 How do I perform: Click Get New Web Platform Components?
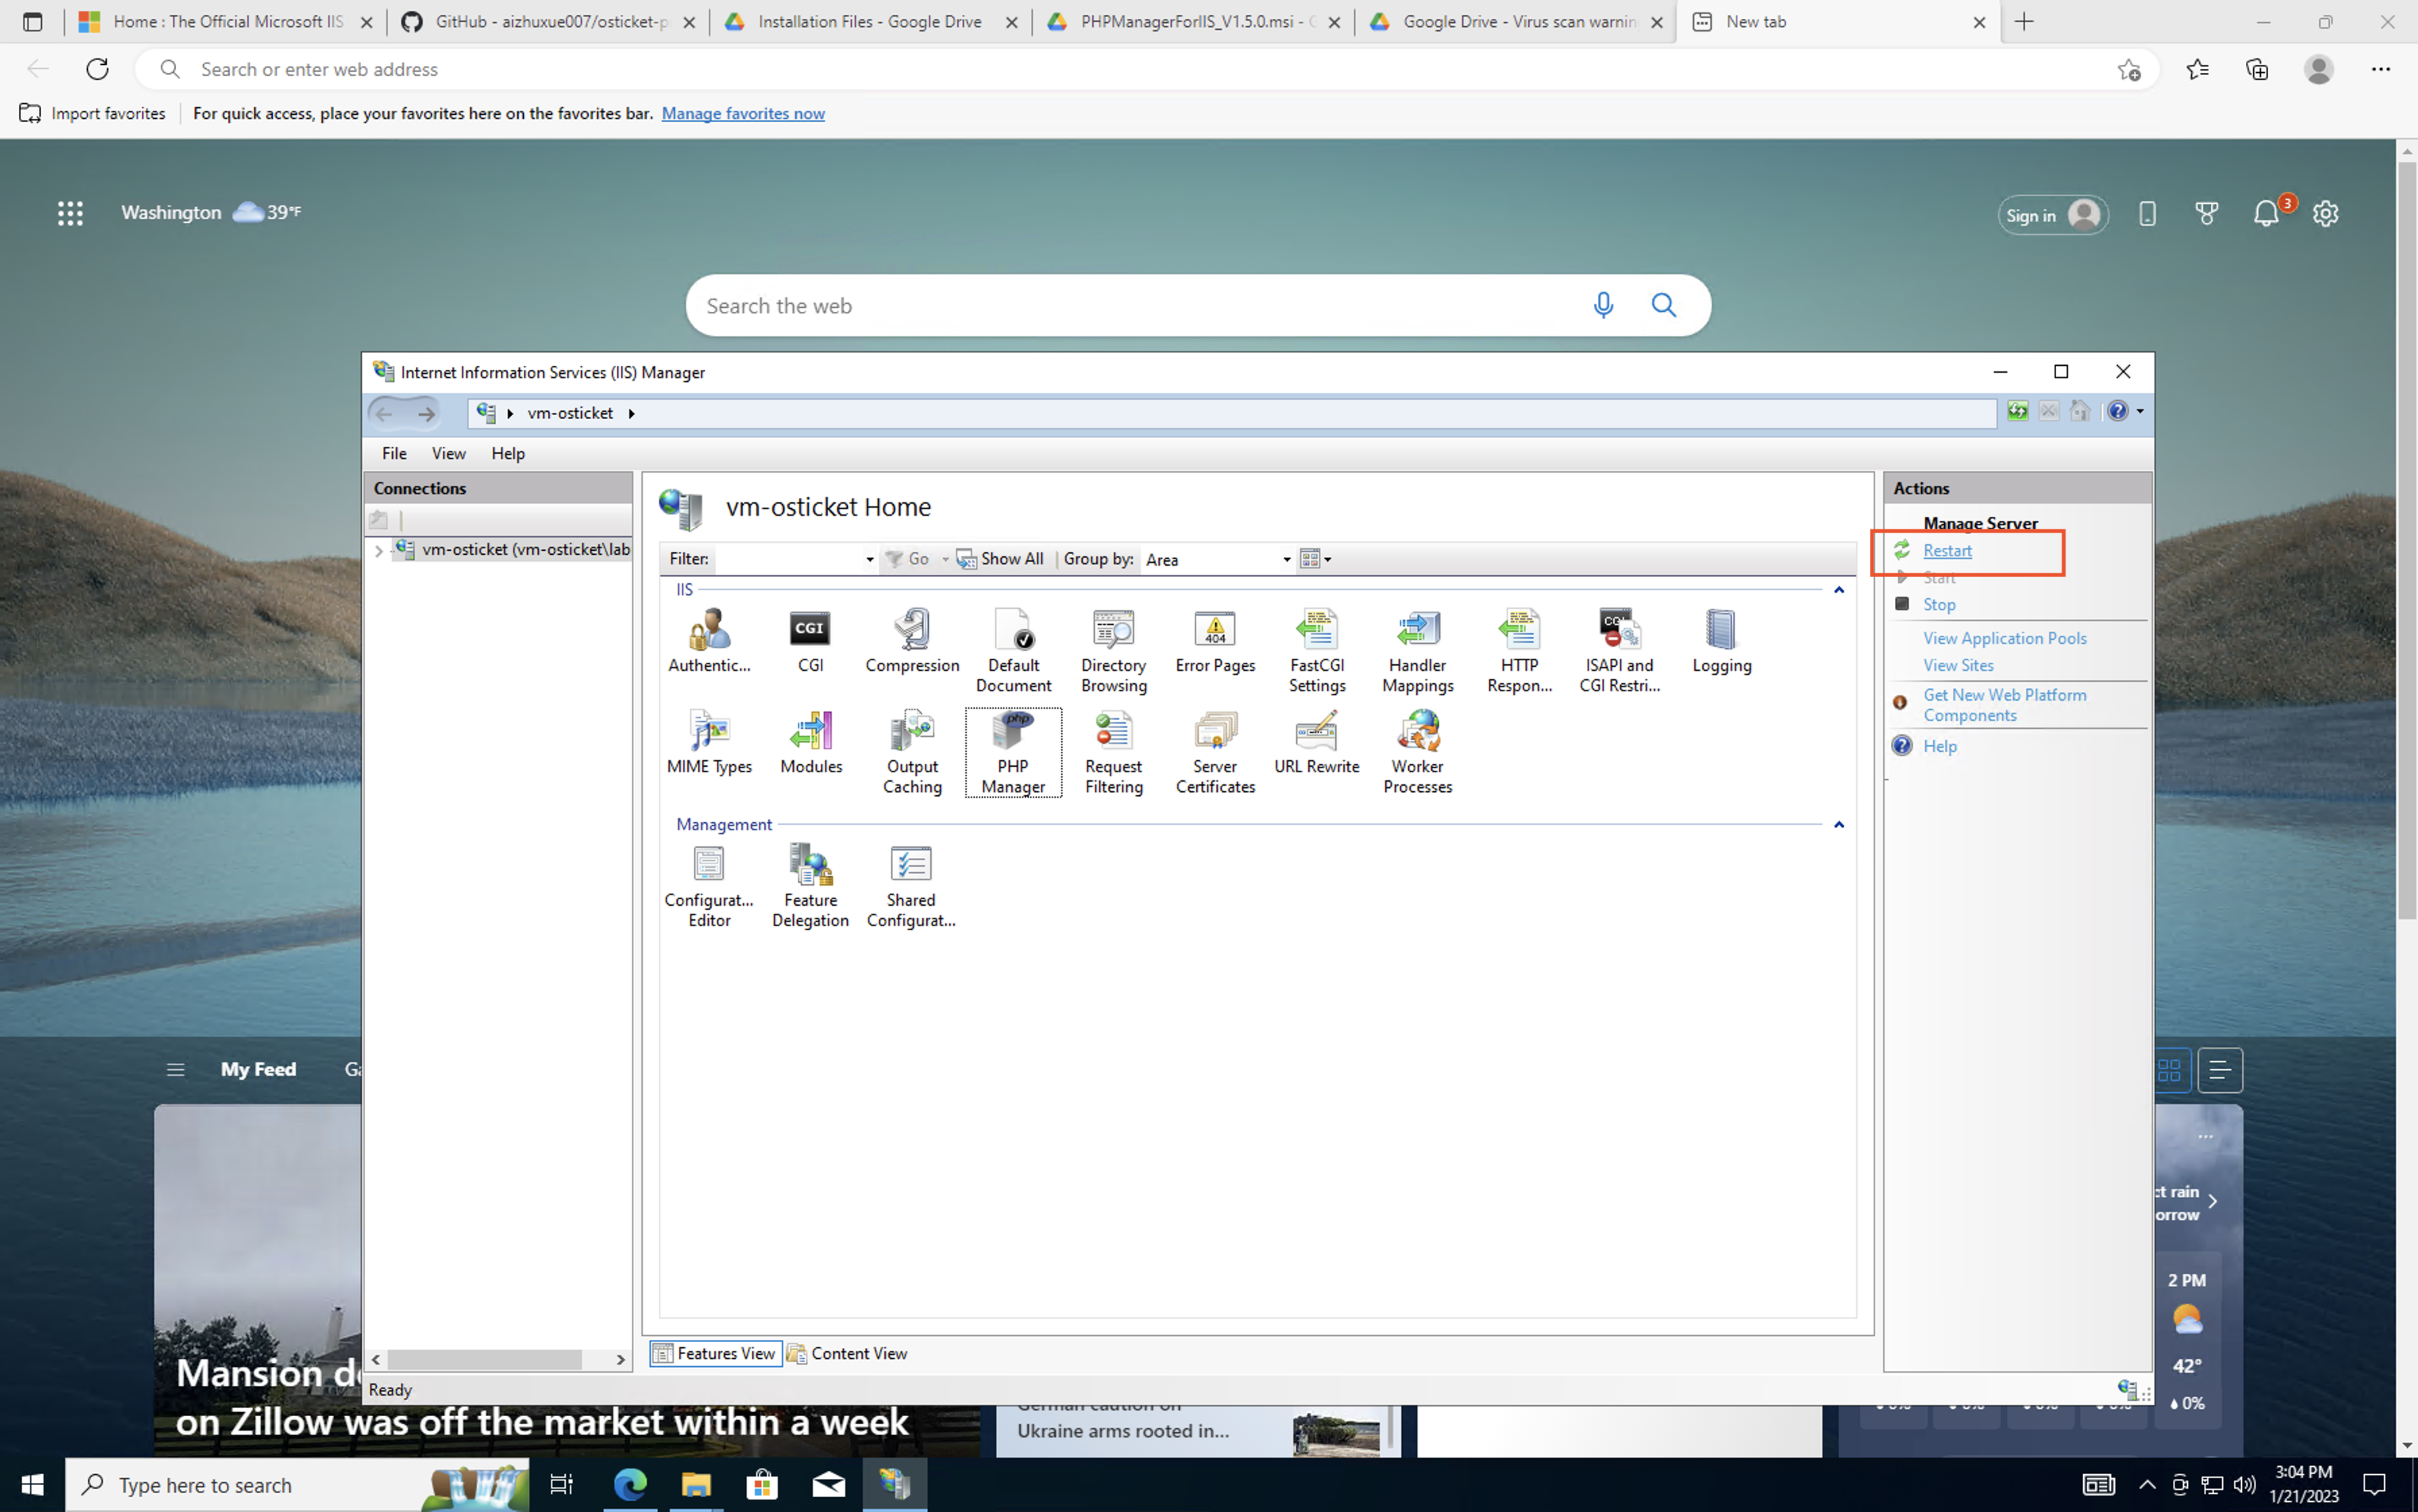pos(2004,705)
